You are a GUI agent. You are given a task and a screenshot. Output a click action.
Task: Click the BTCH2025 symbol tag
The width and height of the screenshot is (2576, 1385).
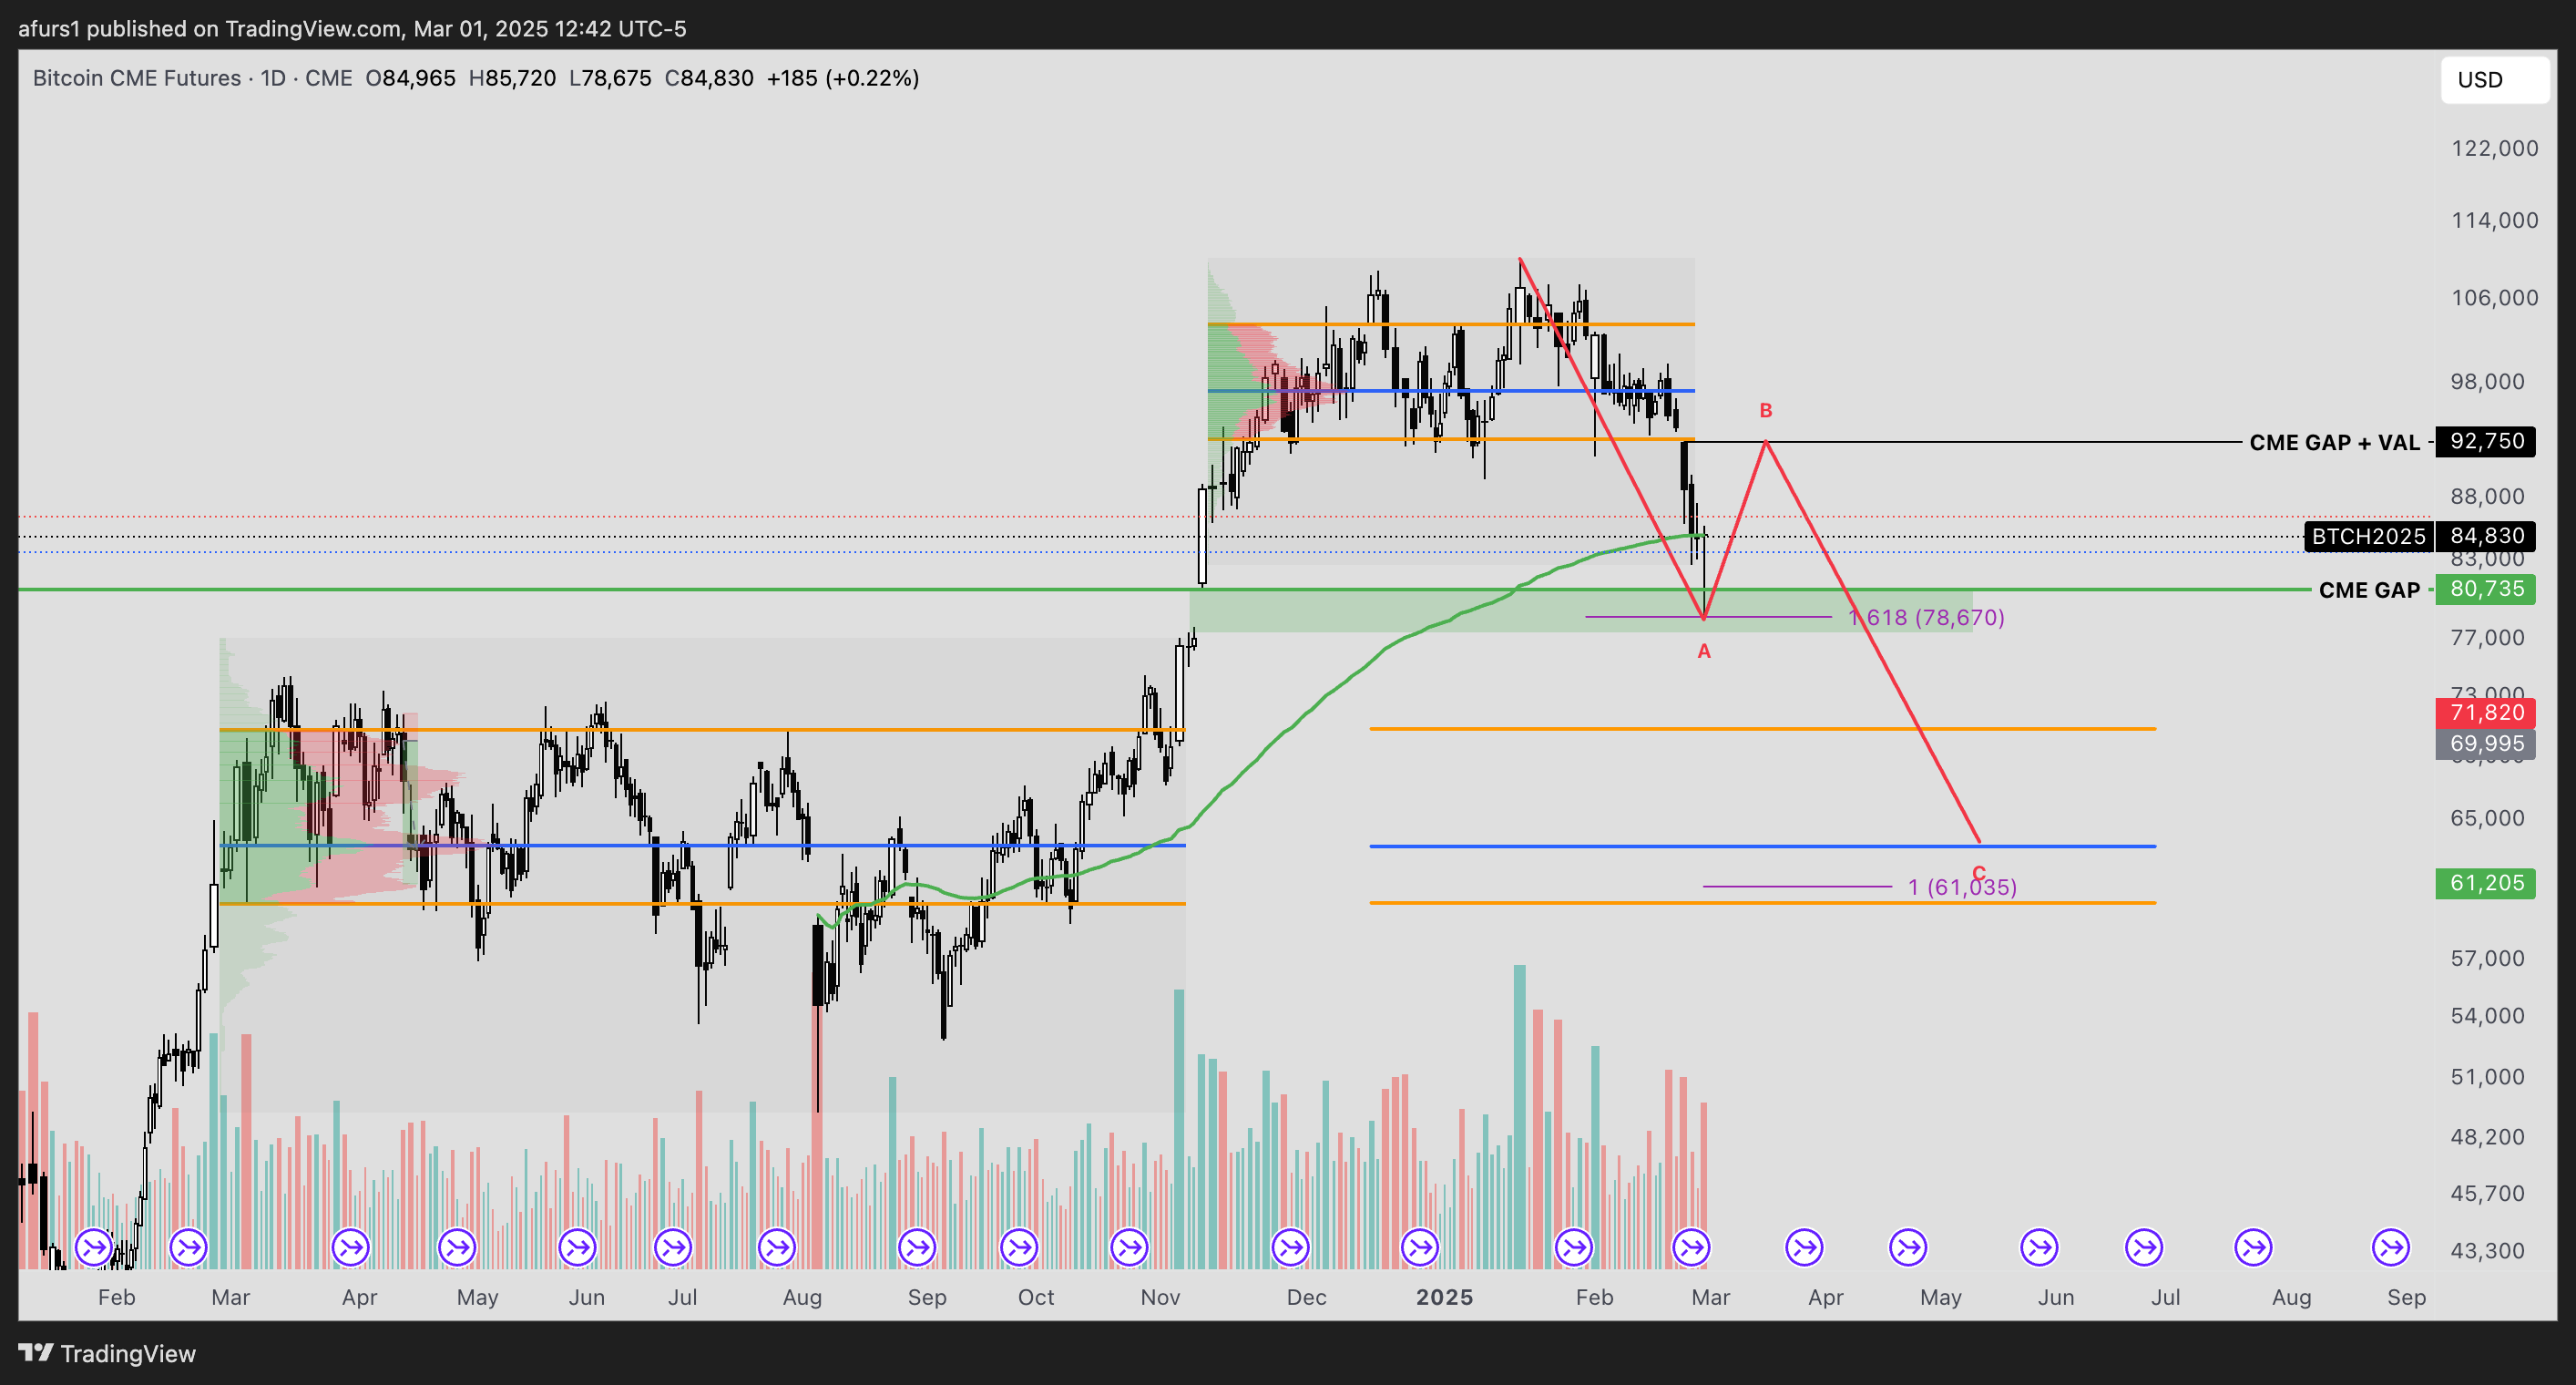pyautogui.click(x=2369, y=536)
